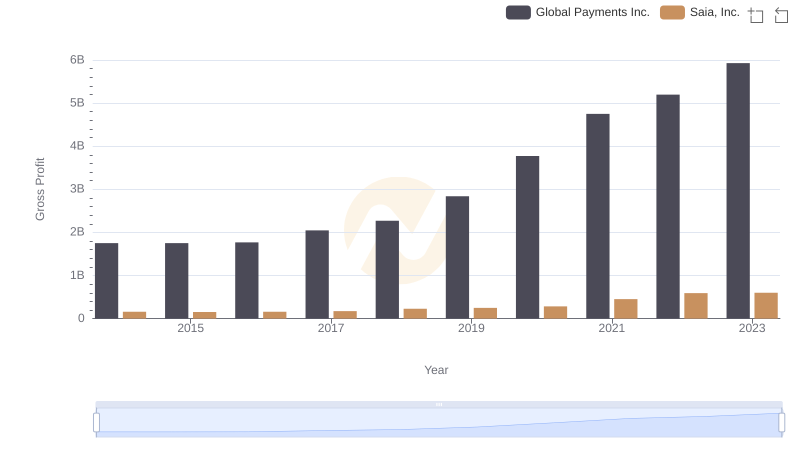Viewport: 800px width, 461px height.
Task: Click the zoom reset icon in chart toolbar
Action: click(x=781, y=15)
